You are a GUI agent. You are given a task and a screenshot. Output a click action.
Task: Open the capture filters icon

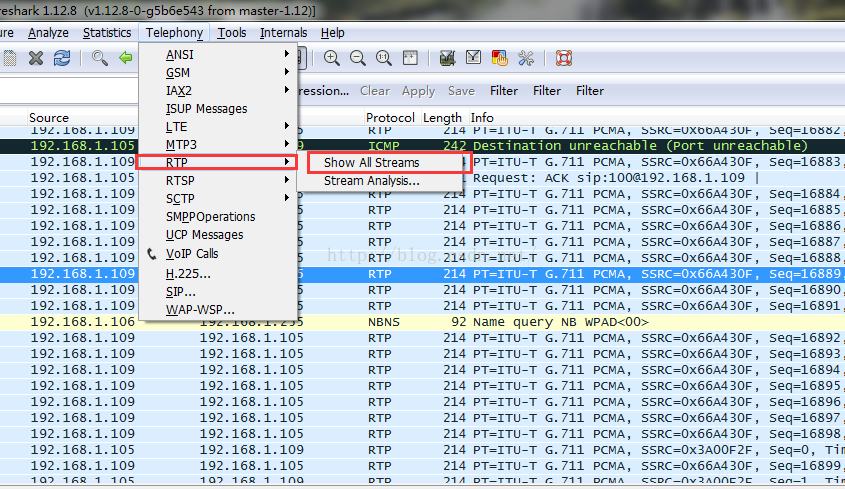click(x=447, y=58)
